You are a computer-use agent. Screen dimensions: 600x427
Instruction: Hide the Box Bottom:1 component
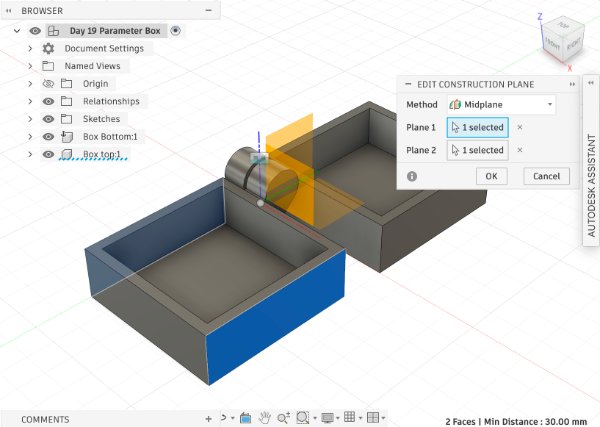[48, 137]
